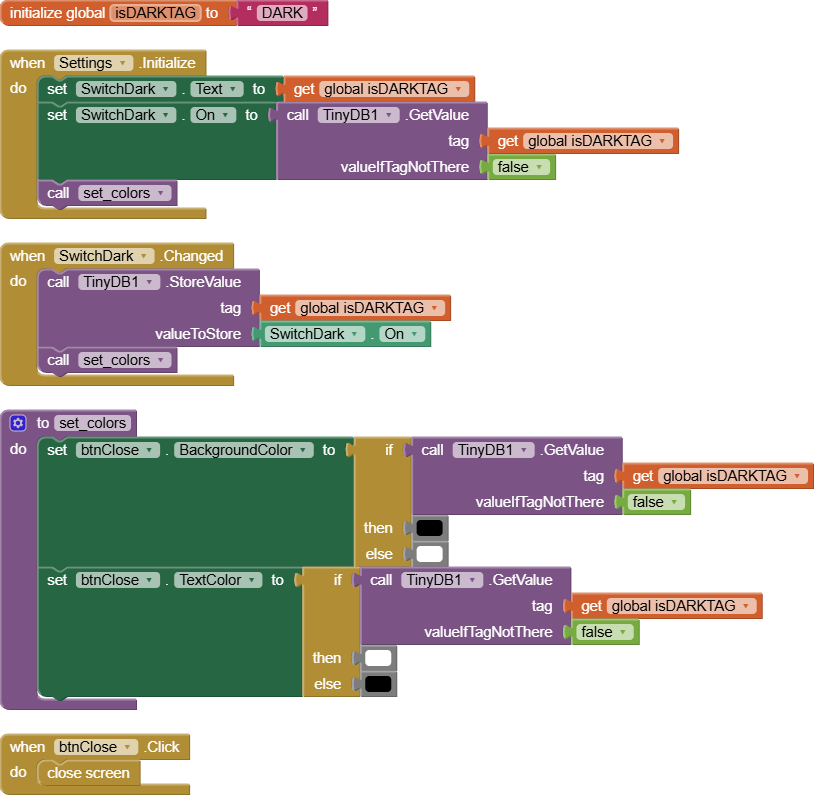
Task: Open SwitchDark dropdown in the Changed event block
Action: click(x=105, y=256)
